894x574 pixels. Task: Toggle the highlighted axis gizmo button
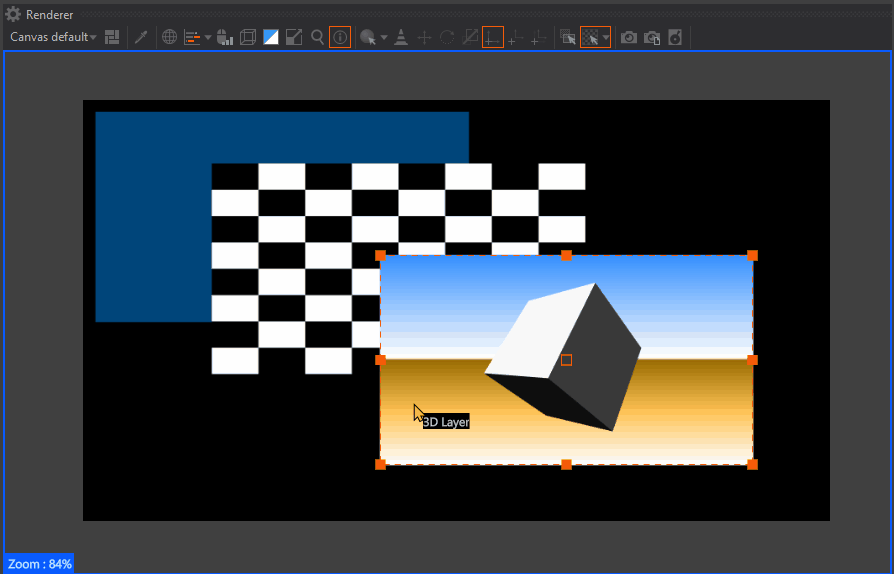click(x=492, y=37)
